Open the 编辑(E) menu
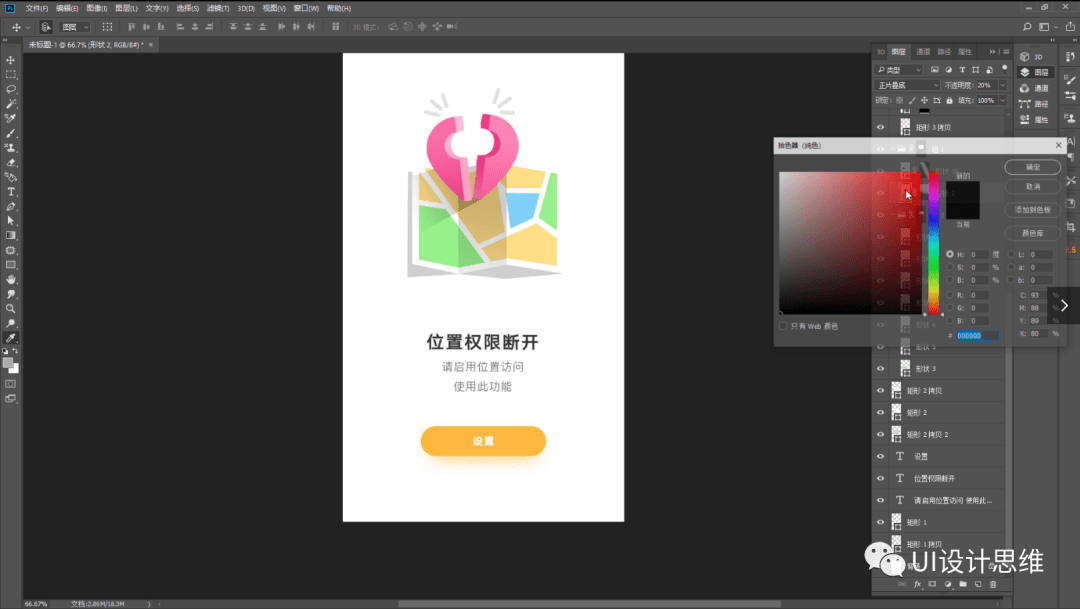 coord(67,8)
